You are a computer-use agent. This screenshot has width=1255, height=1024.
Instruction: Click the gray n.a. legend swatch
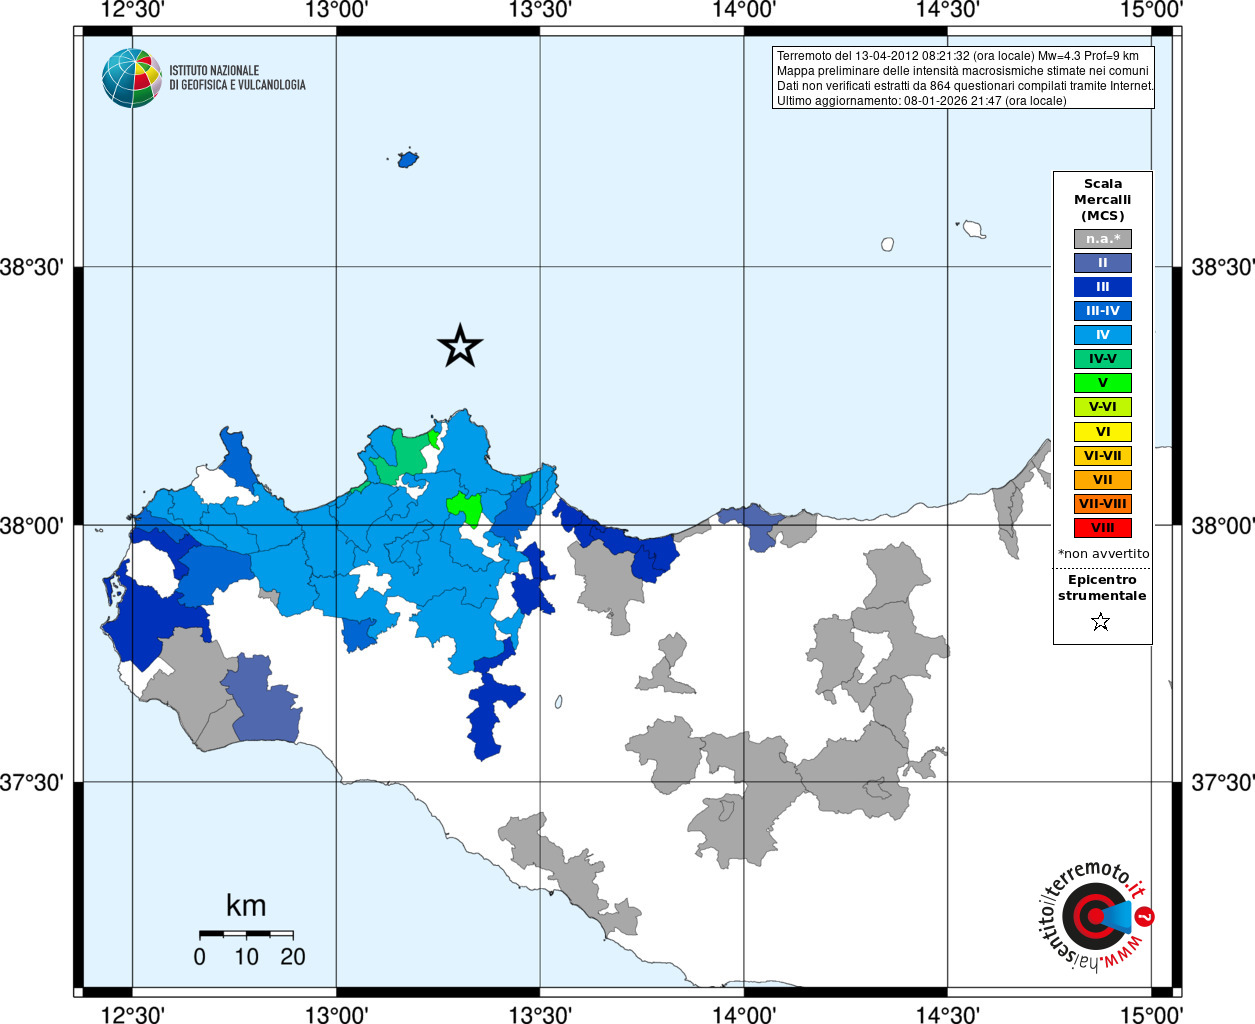(1103, 239)
